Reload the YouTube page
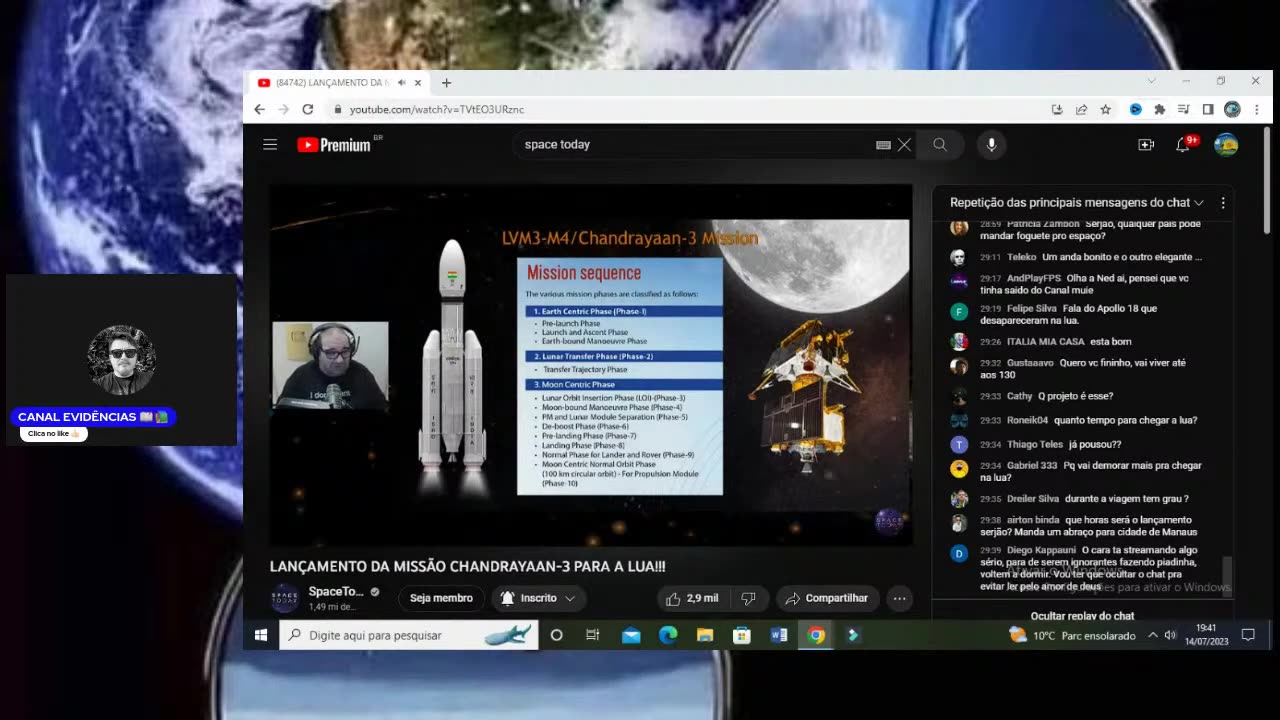 [x=307, y=109]
